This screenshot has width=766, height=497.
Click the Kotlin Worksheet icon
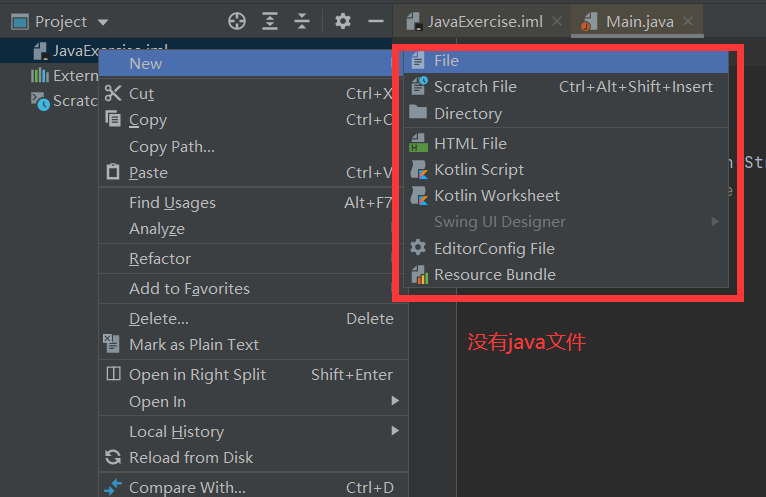tap(419, 195)
